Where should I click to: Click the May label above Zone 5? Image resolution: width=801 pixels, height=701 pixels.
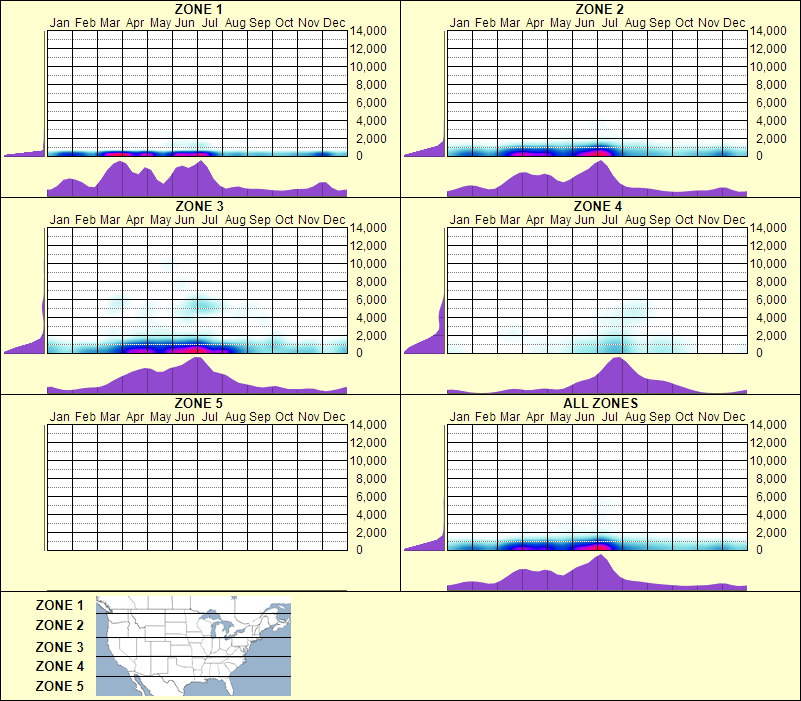[160, 417]
